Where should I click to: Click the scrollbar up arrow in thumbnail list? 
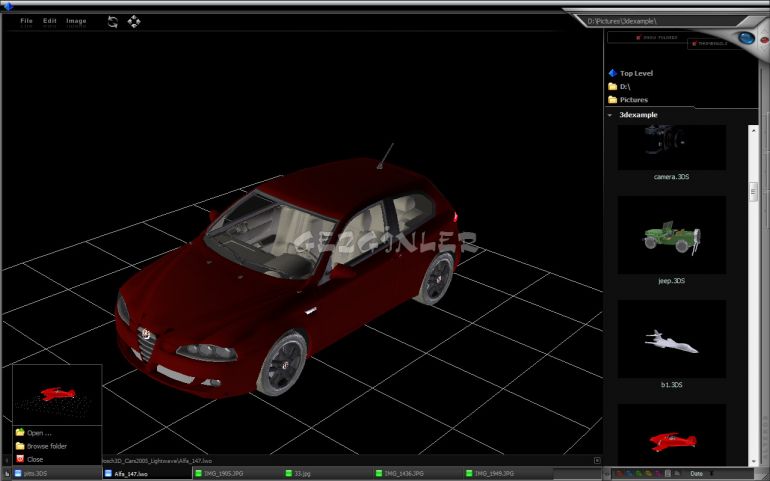[x=753, y=130]
